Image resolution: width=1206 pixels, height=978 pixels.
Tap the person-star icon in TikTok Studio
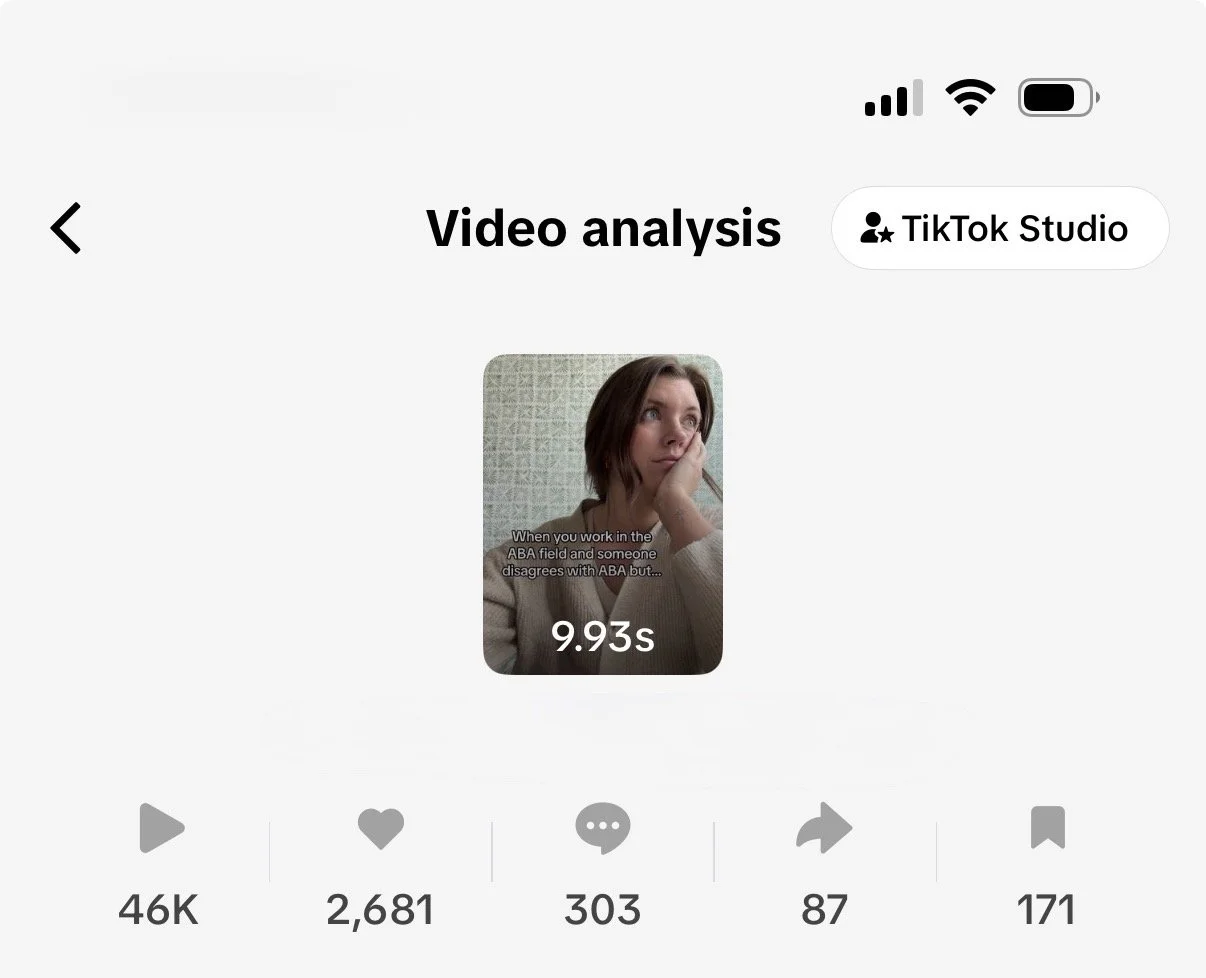click(877, 229)
